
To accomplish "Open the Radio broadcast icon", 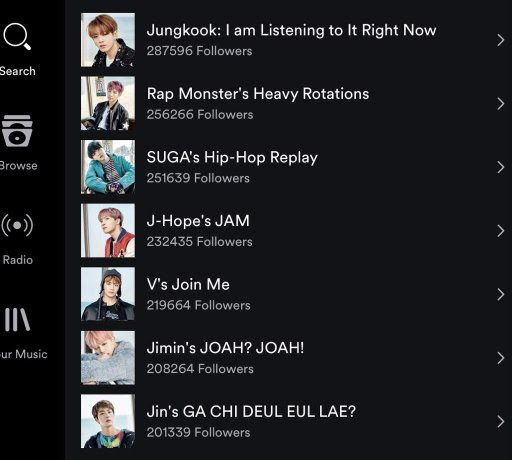I will (17, 225).
